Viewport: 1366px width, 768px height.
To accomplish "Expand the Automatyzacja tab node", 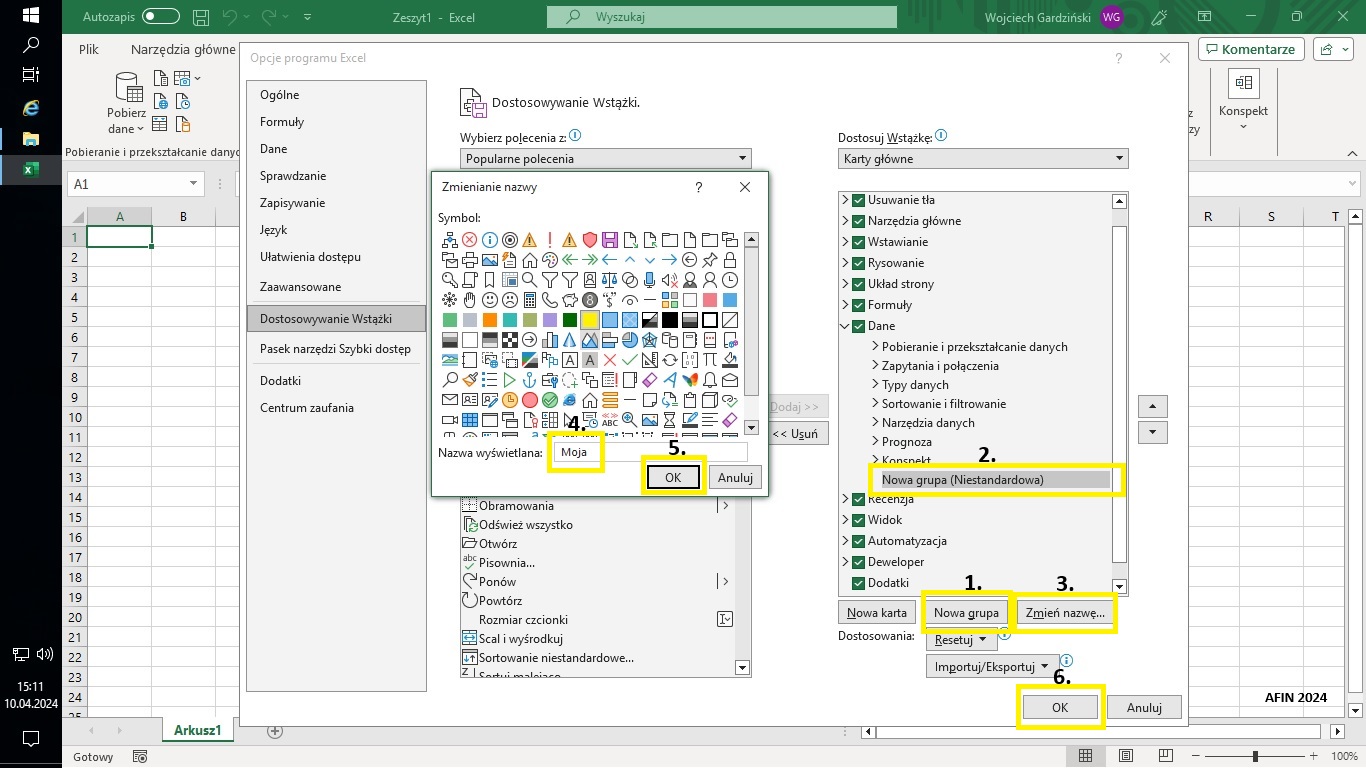I will point(845,541).
